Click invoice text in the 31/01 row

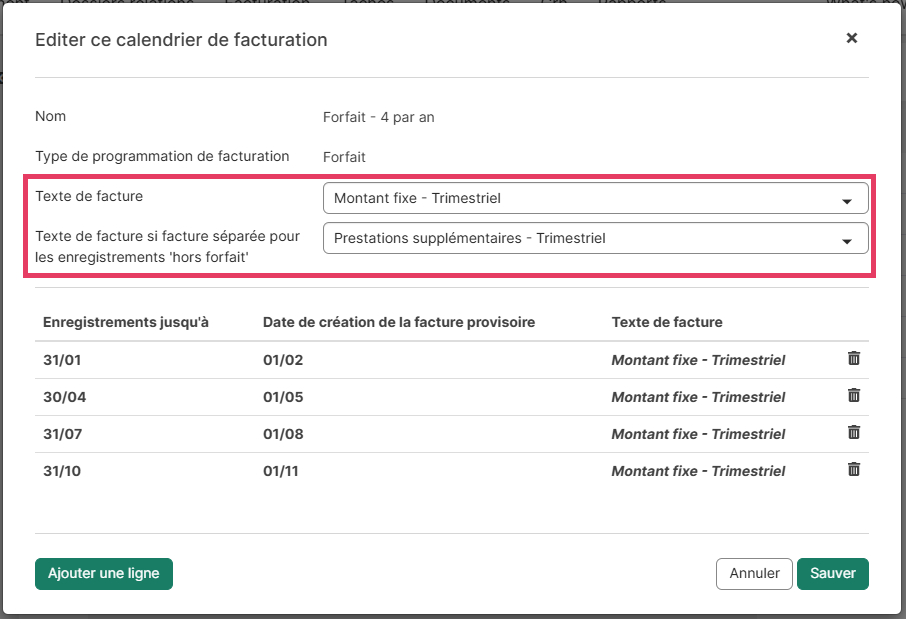(698, 360)
